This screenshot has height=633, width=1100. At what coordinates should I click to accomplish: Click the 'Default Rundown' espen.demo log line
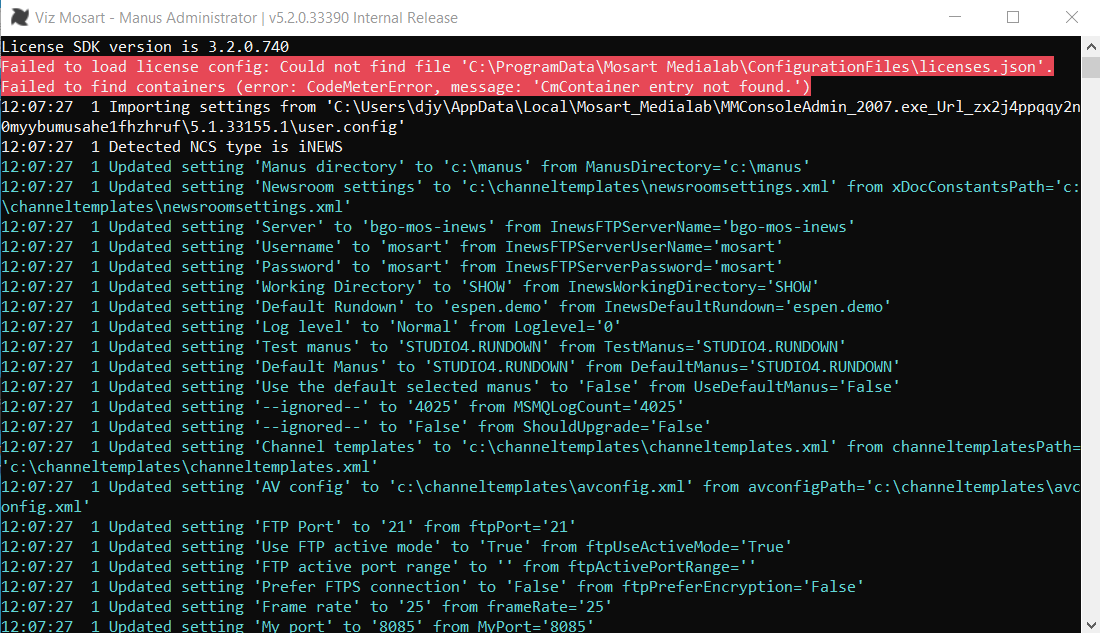(x=445, y=307)
